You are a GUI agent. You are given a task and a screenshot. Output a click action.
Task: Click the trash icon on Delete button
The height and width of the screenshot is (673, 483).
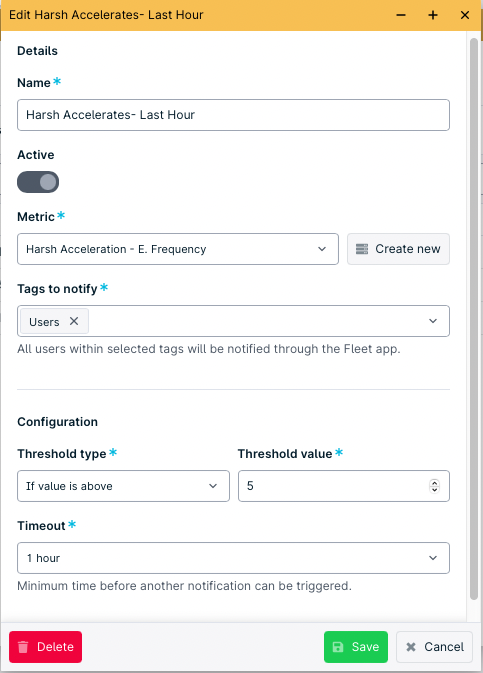(x=23, y=647)
